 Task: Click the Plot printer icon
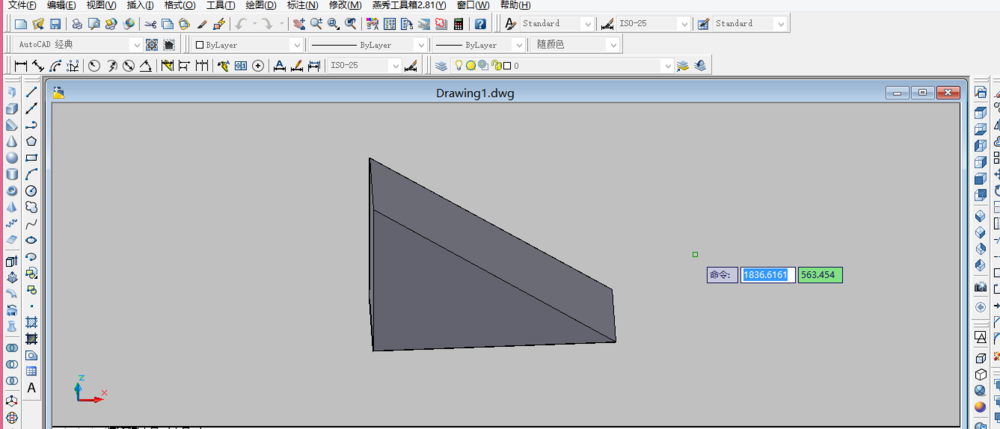pyautogui.click(x=77, y=24)
